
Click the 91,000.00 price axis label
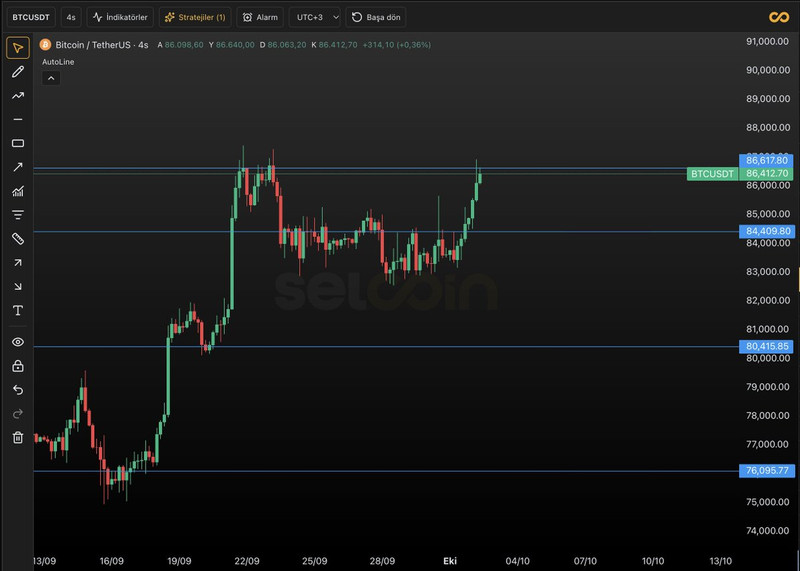click(767, 41)
